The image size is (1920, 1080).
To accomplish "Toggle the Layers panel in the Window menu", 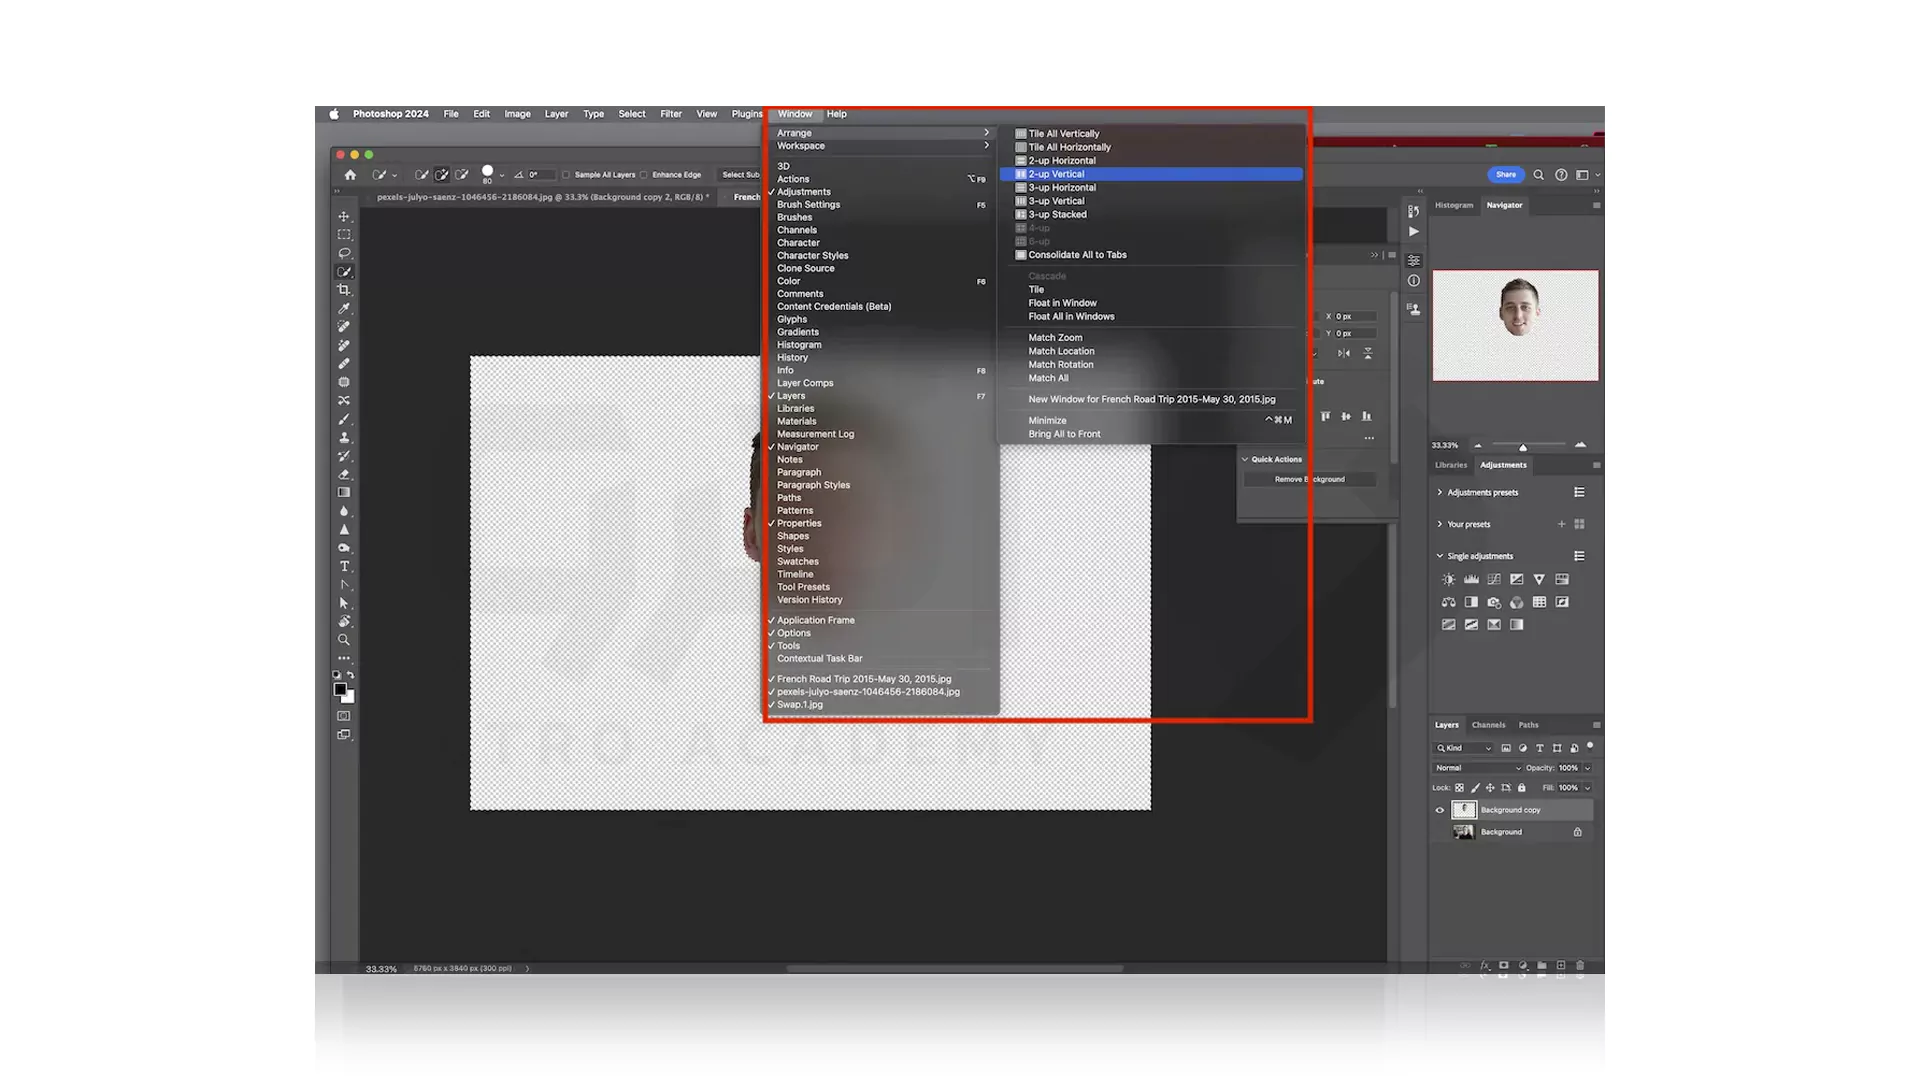I will click(881, 396).
